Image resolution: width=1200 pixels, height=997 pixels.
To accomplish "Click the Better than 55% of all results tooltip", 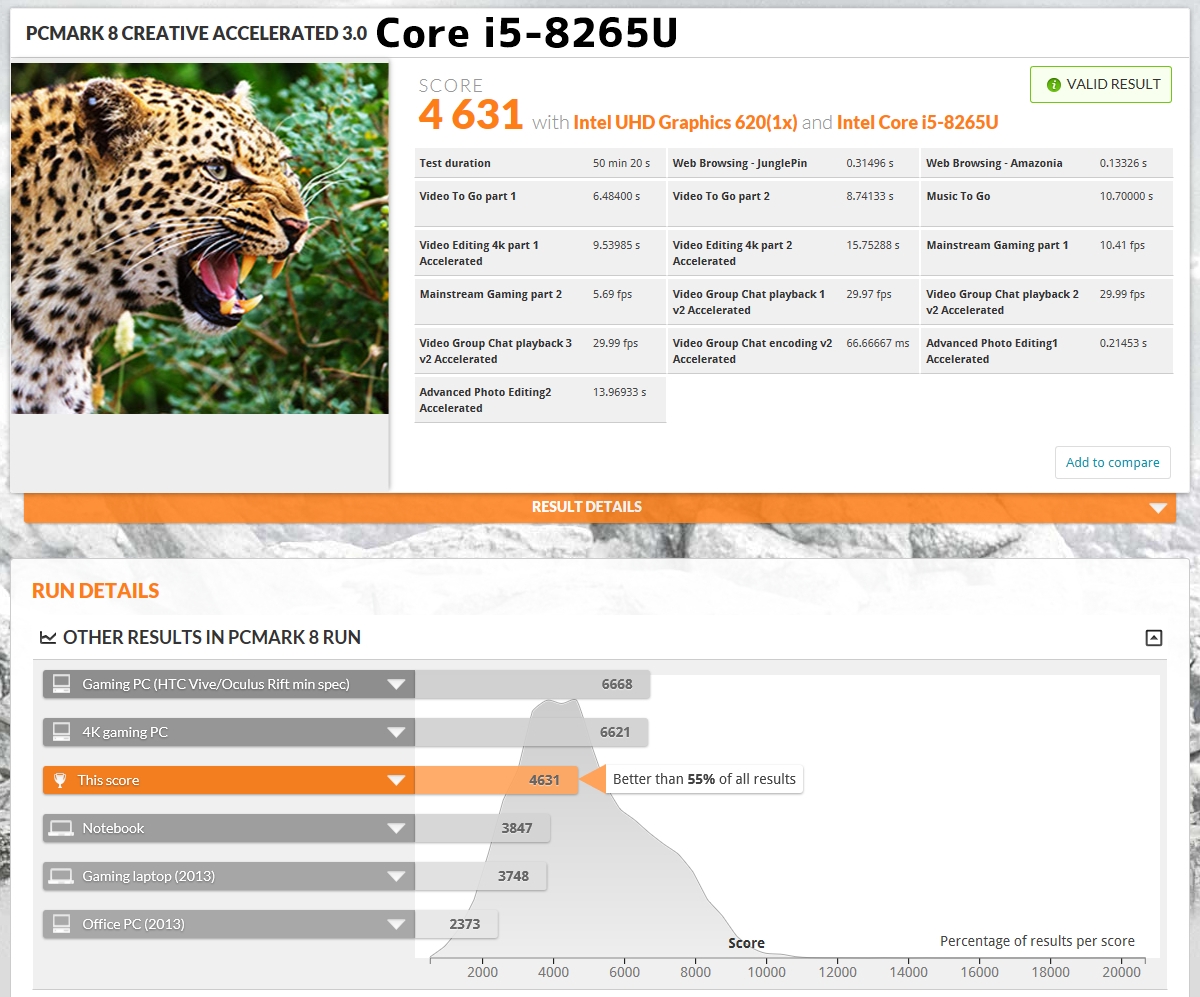I will pyautogui.click(x=704, y=779).
